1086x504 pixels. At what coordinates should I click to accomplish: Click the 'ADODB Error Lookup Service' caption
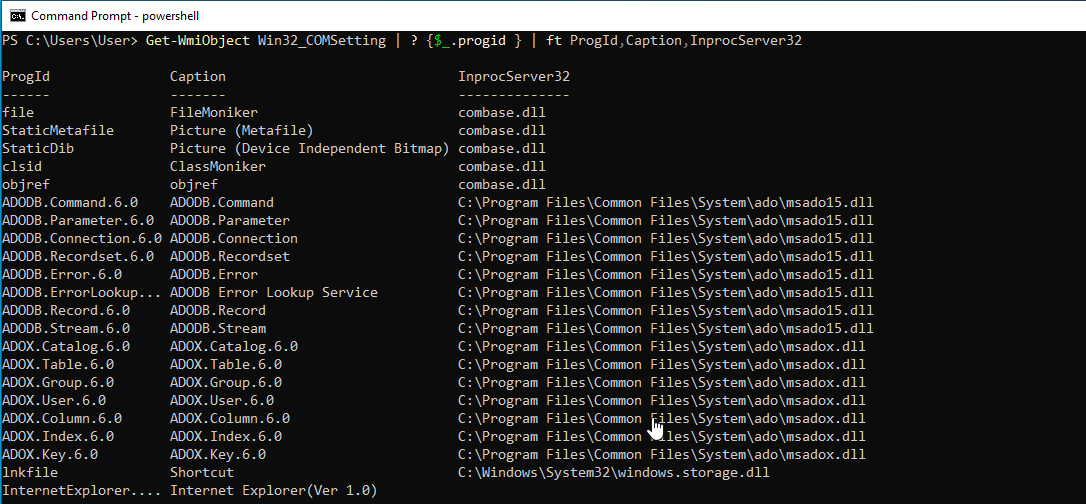click(274, 292)
